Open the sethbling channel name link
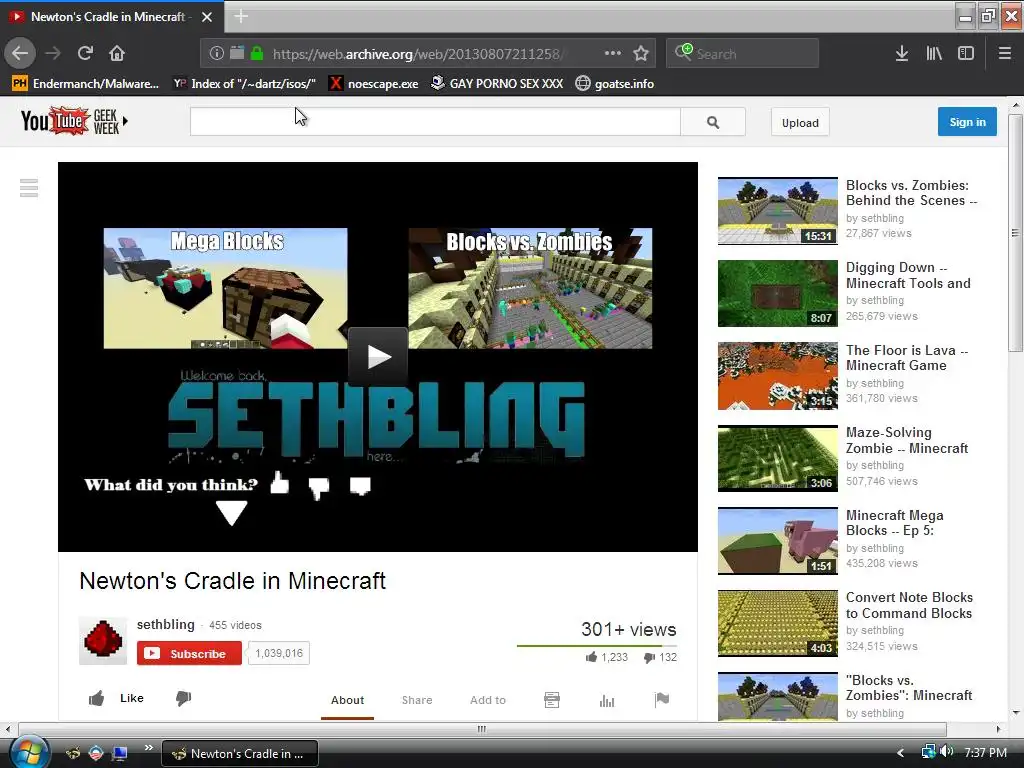 (166, 624)
